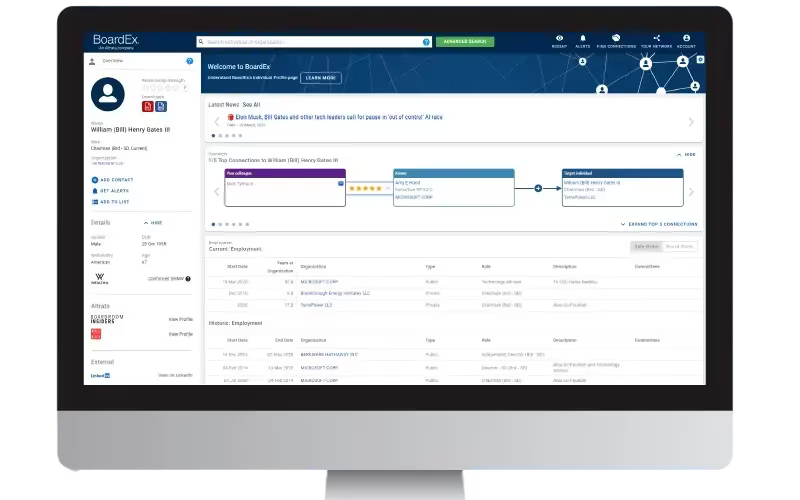Screen dimensions: 800x500
Task: Click the Wealth-X logo
Action: coord(99,279)
